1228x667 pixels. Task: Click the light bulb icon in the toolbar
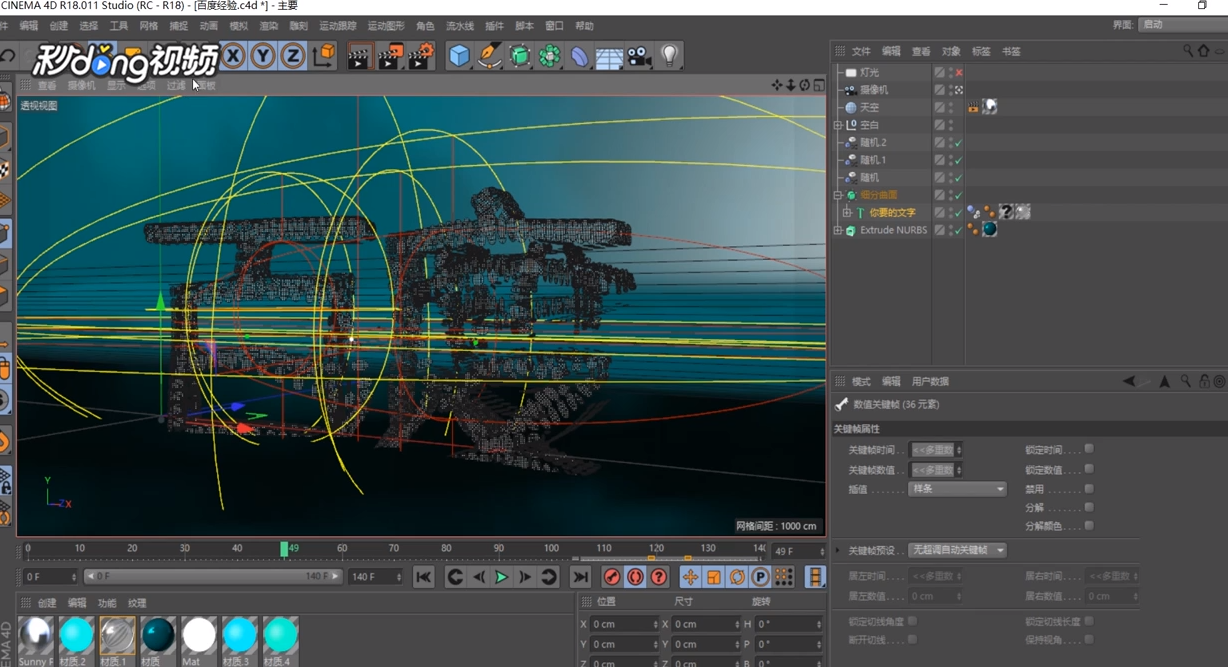[x=669, y=56]
